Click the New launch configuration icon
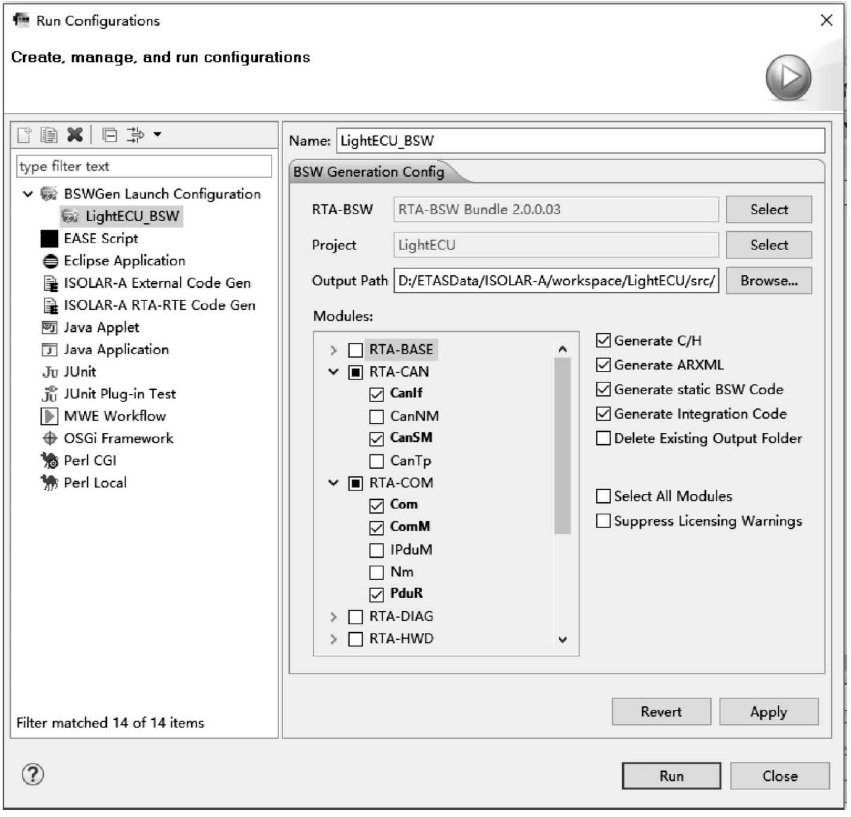Screen dimensions: 851x817 click(x=24, y=135)
